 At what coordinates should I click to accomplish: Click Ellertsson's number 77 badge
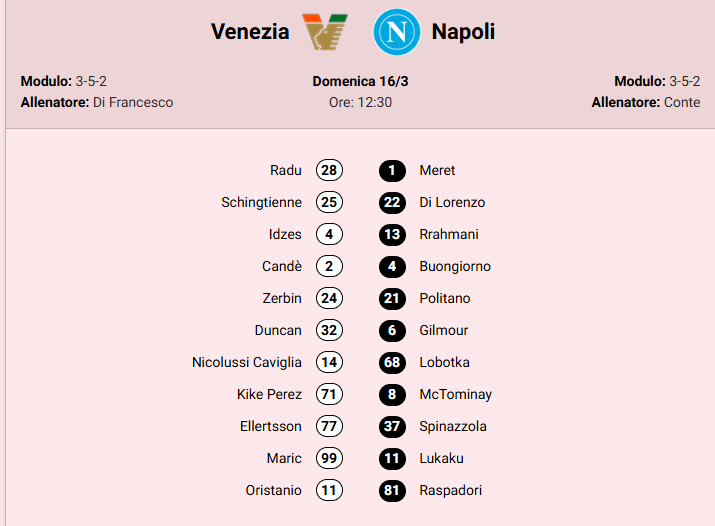(x=329, y=426)
